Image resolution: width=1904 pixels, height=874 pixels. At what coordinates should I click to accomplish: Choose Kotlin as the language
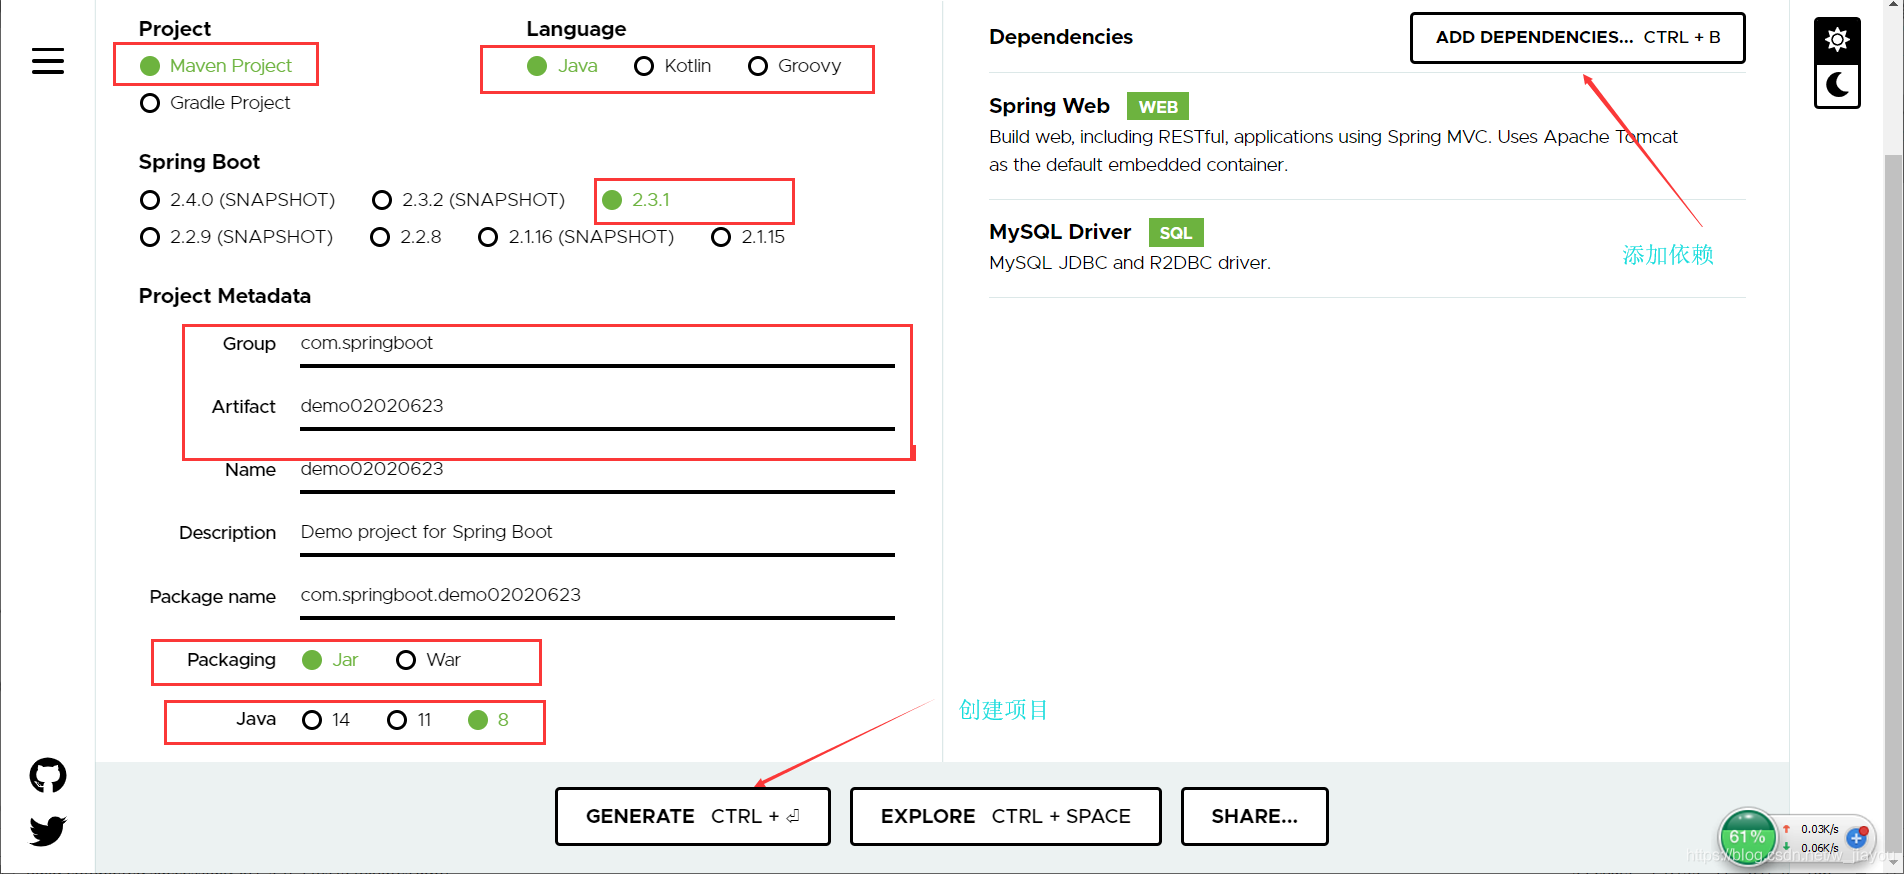672,66
